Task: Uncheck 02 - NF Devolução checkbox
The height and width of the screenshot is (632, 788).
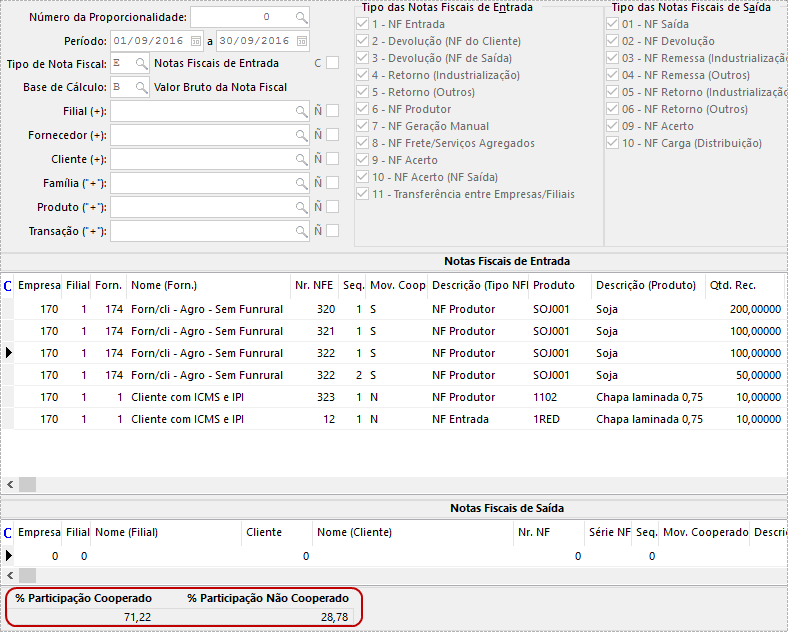Action: [612, 41]
